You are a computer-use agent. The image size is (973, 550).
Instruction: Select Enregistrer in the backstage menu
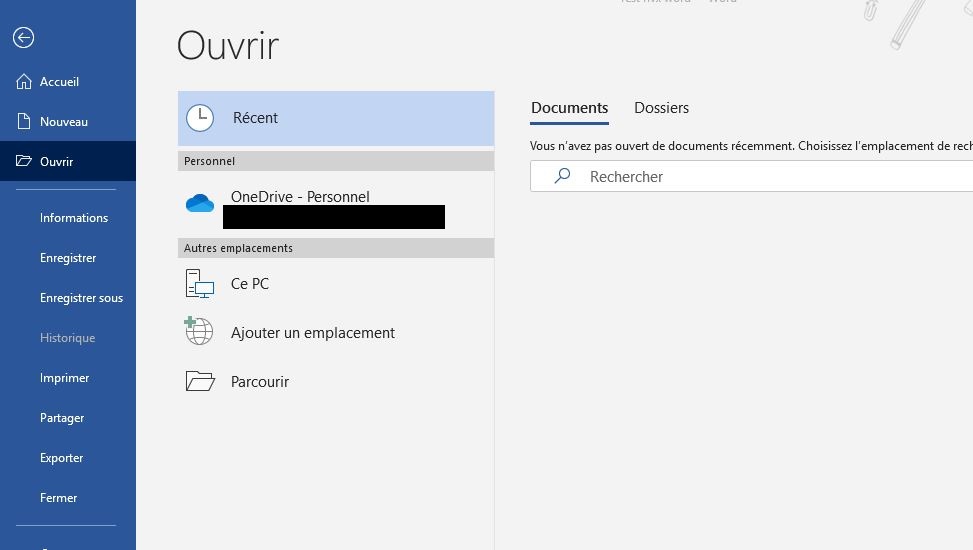[68, 258]
